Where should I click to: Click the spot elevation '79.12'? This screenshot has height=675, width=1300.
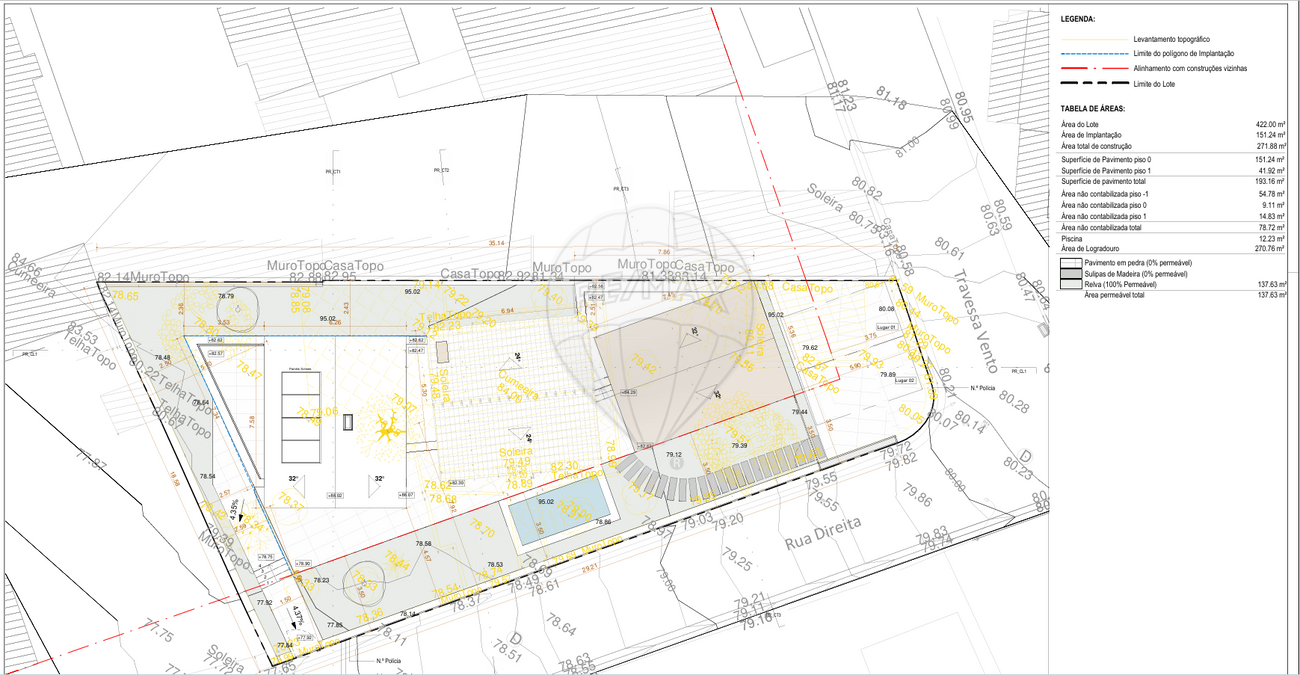674,455
